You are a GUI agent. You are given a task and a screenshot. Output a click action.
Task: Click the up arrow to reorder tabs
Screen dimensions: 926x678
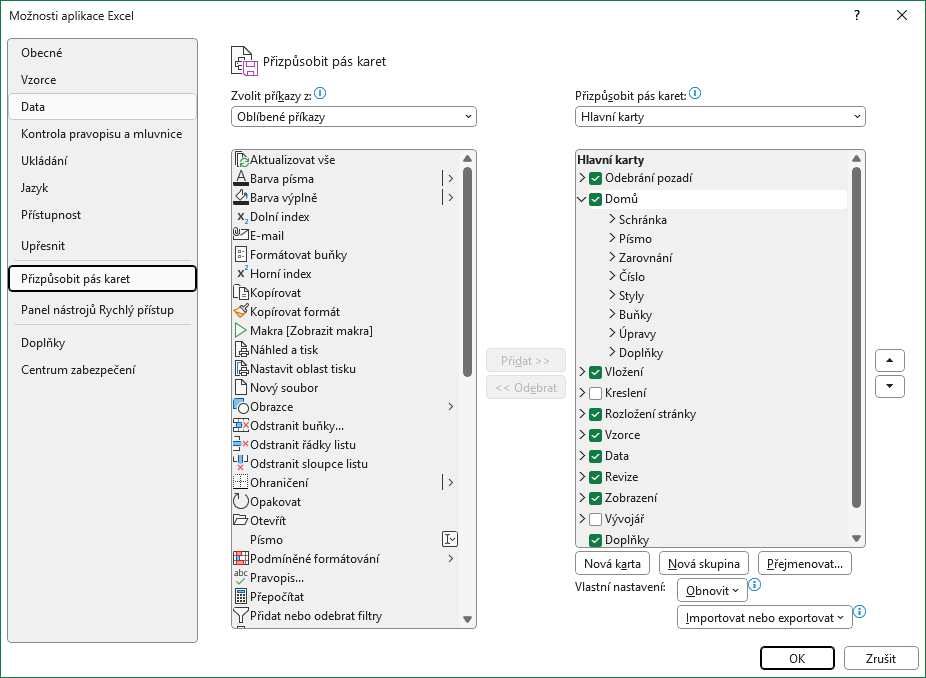point(889,360)
